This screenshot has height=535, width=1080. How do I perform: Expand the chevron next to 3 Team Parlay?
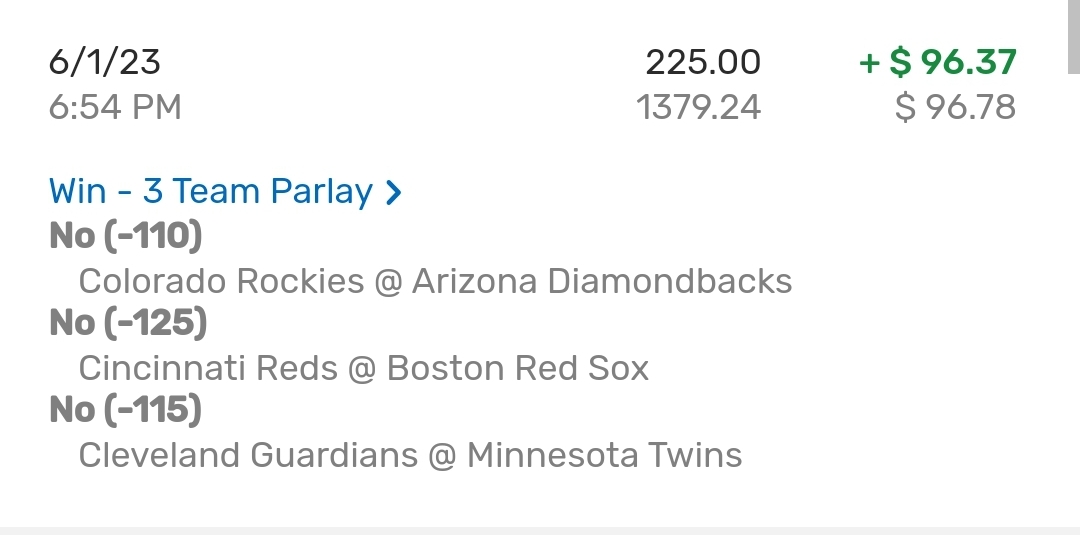click(394, 192)
